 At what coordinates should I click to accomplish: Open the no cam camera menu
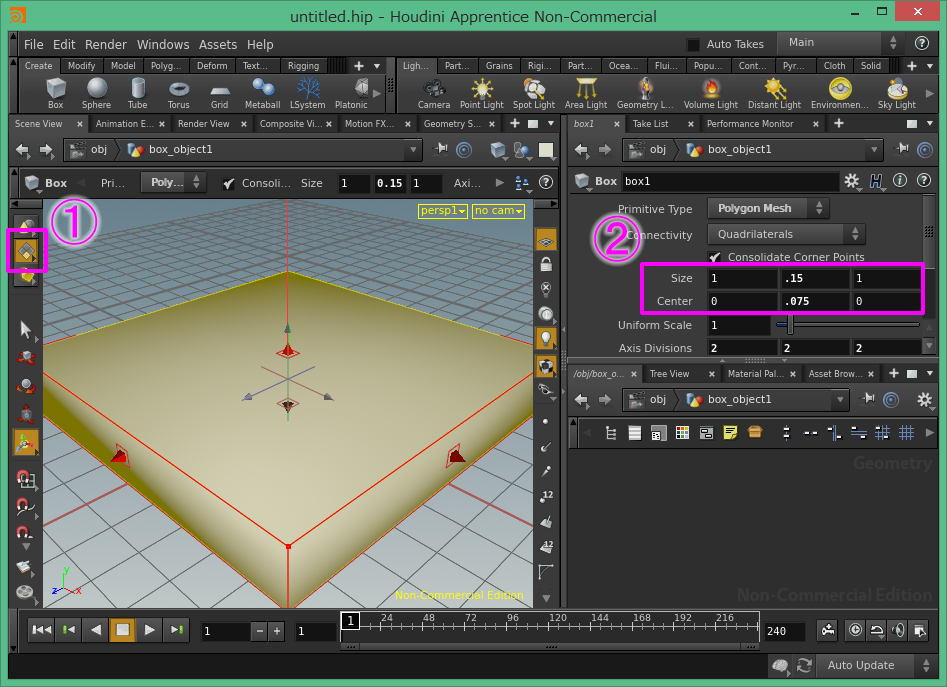coord(498,211)
